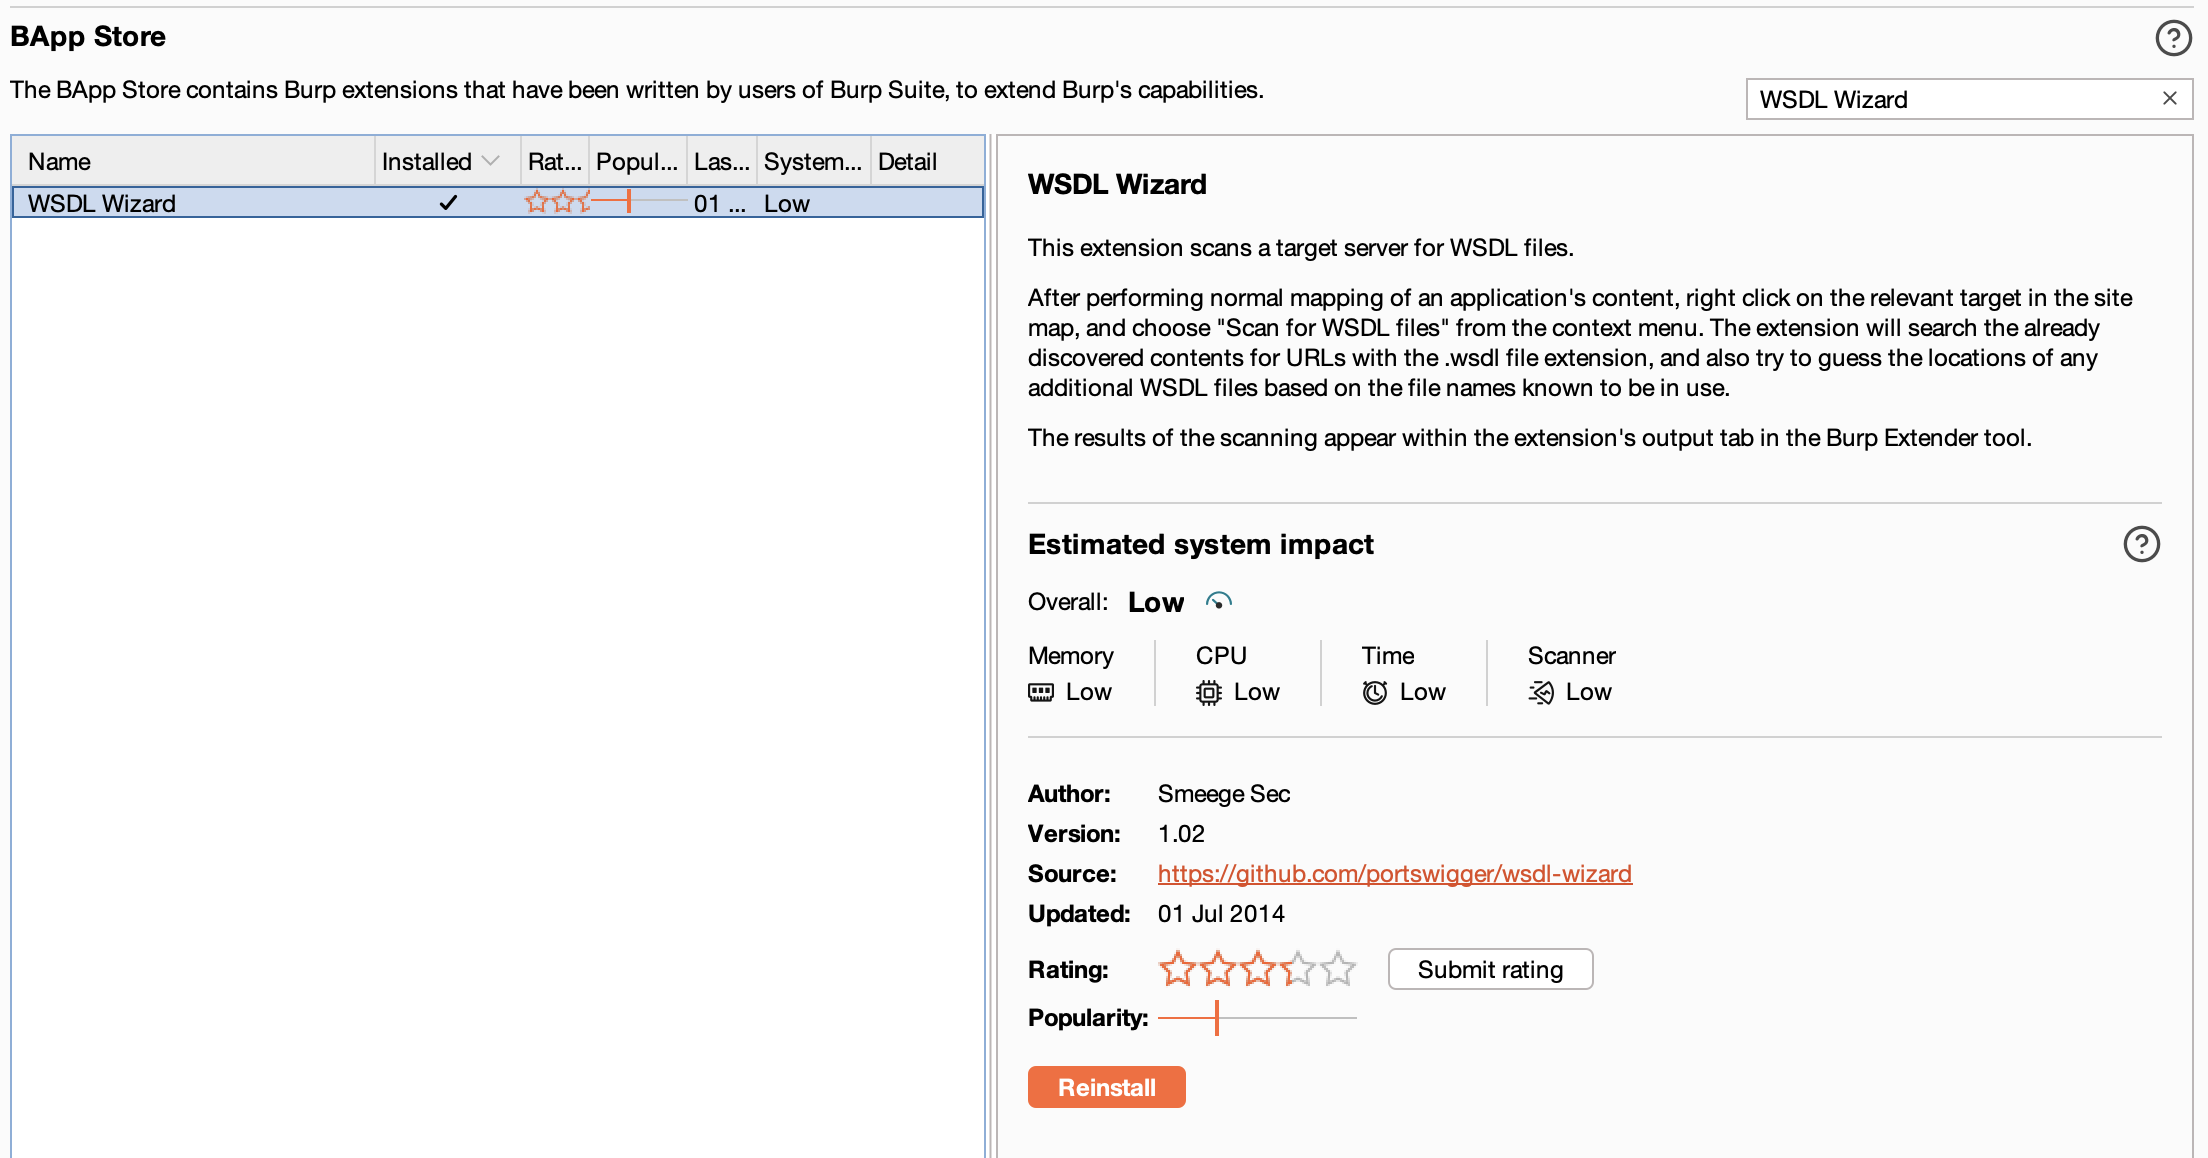Clear the search box with the X icon
Screen dimensions: 2208x1158
[2169, 98]
